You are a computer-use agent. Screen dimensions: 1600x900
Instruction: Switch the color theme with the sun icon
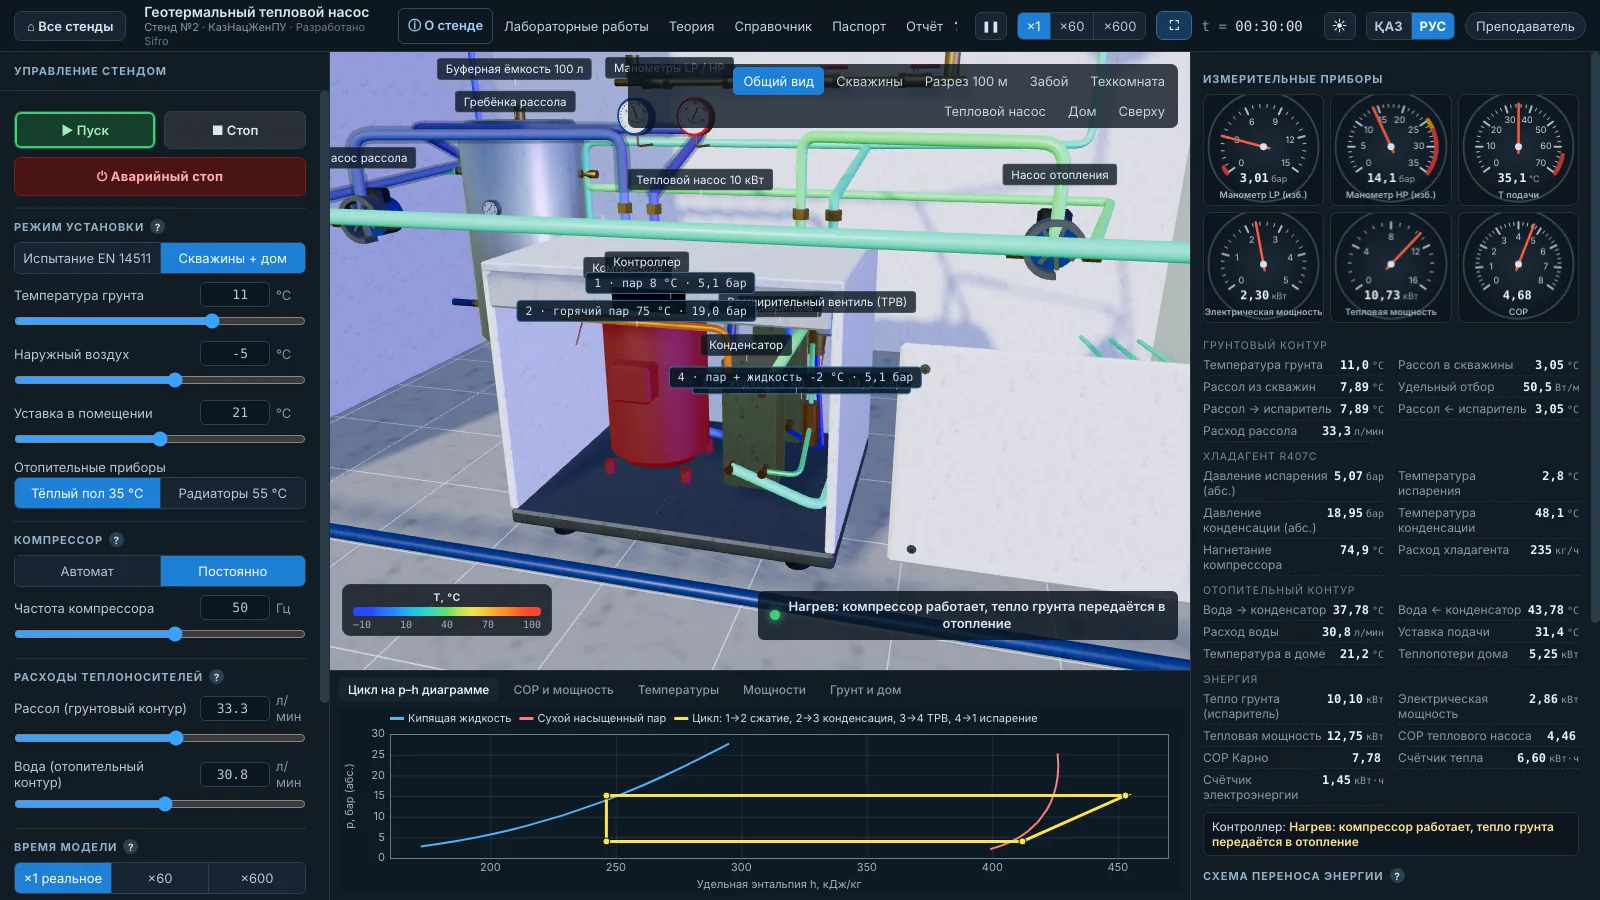click(x=1339, y=26)
